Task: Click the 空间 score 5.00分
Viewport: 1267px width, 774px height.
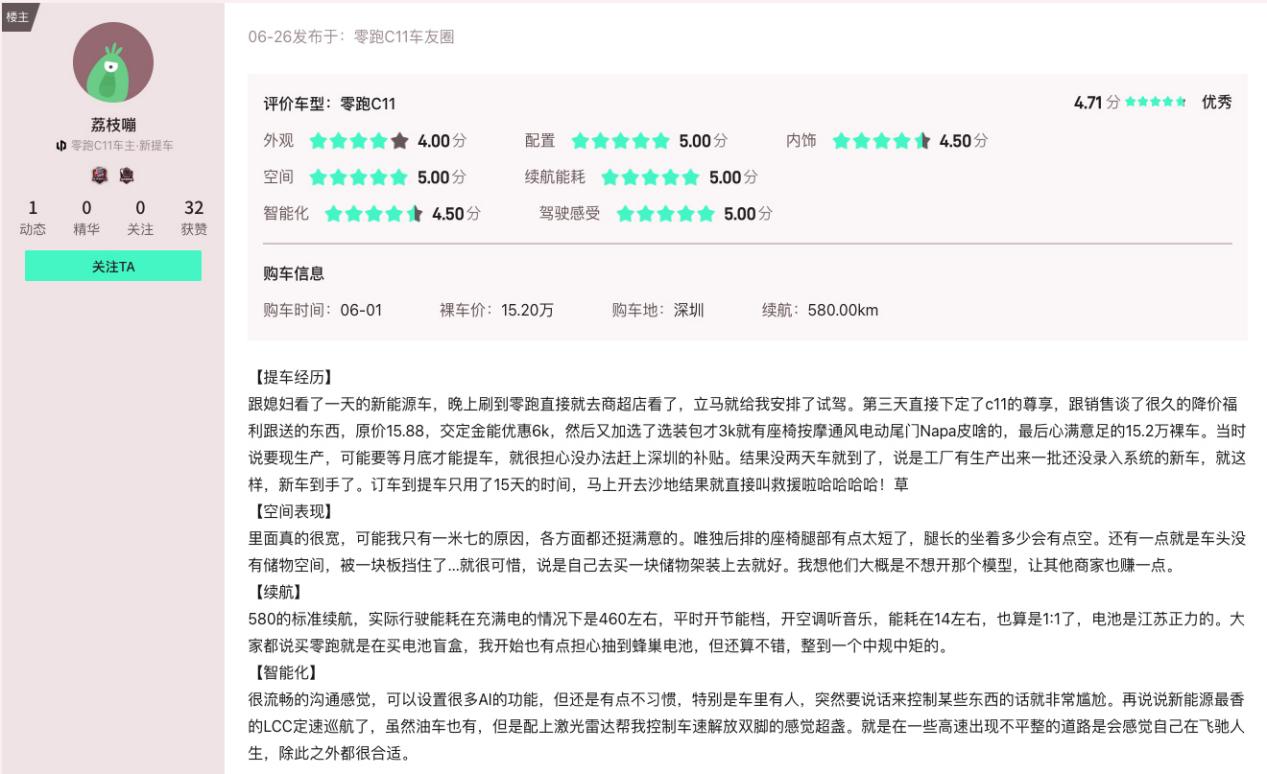Action: [442, 177]
